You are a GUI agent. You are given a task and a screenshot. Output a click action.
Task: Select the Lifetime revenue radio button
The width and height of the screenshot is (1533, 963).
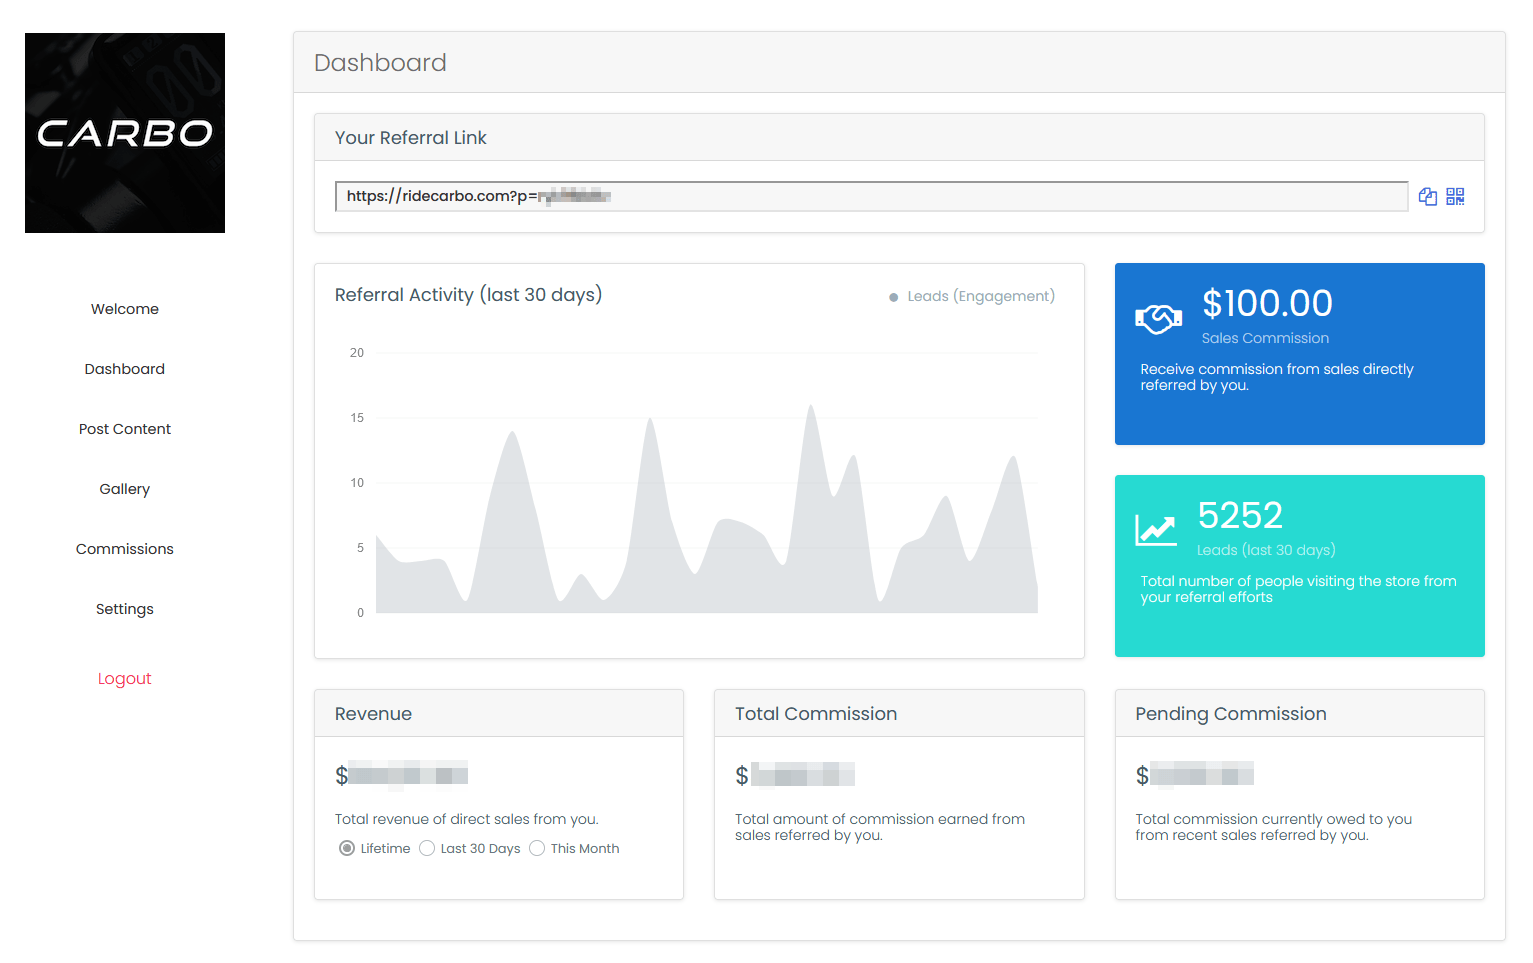(x=347, y=848)
